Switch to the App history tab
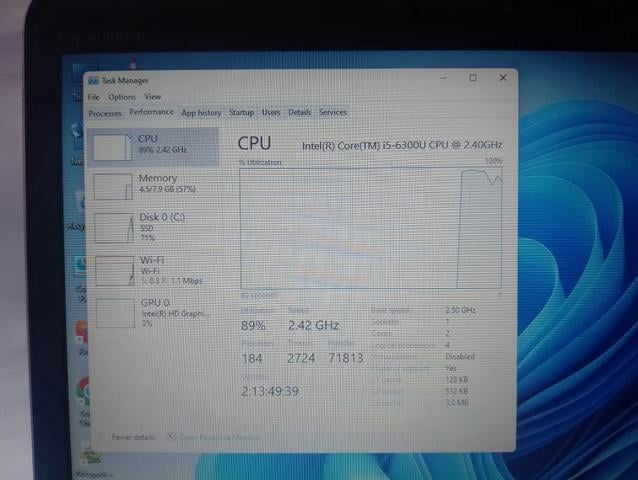 (201, 113)
